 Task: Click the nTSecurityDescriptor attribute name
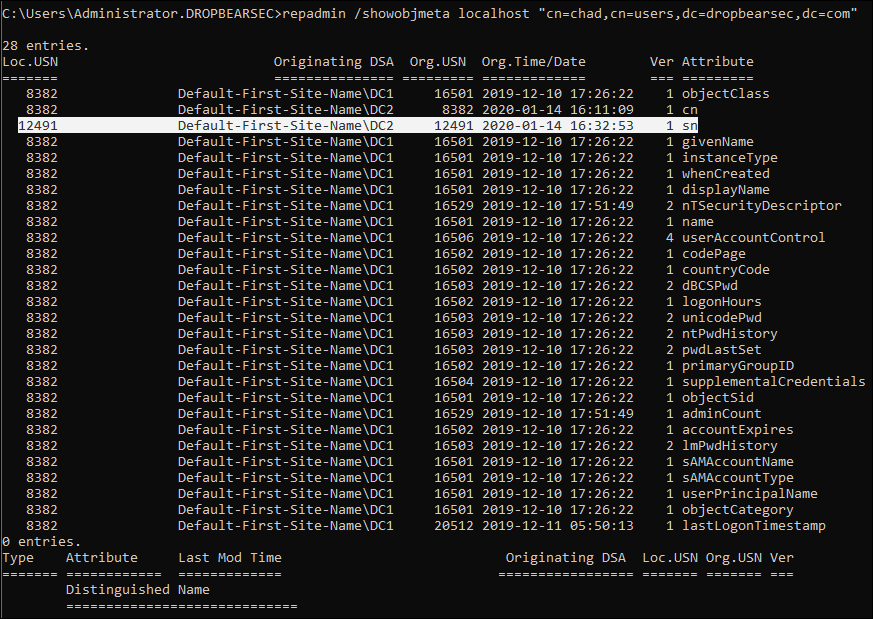coord(762,205)
